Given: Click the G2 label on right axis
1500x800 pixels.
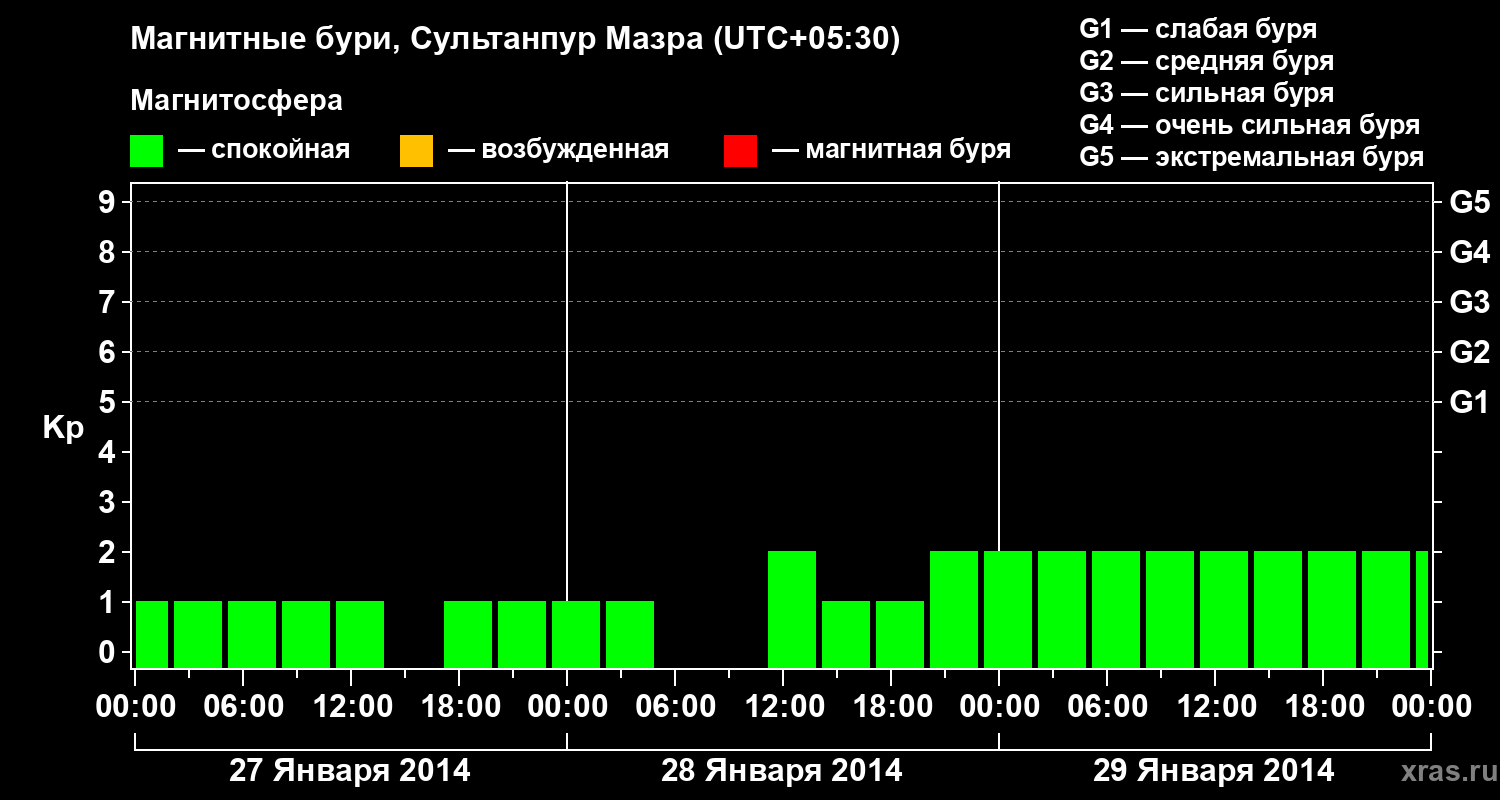Looking at the screenshot, I should click(1470, 353).
